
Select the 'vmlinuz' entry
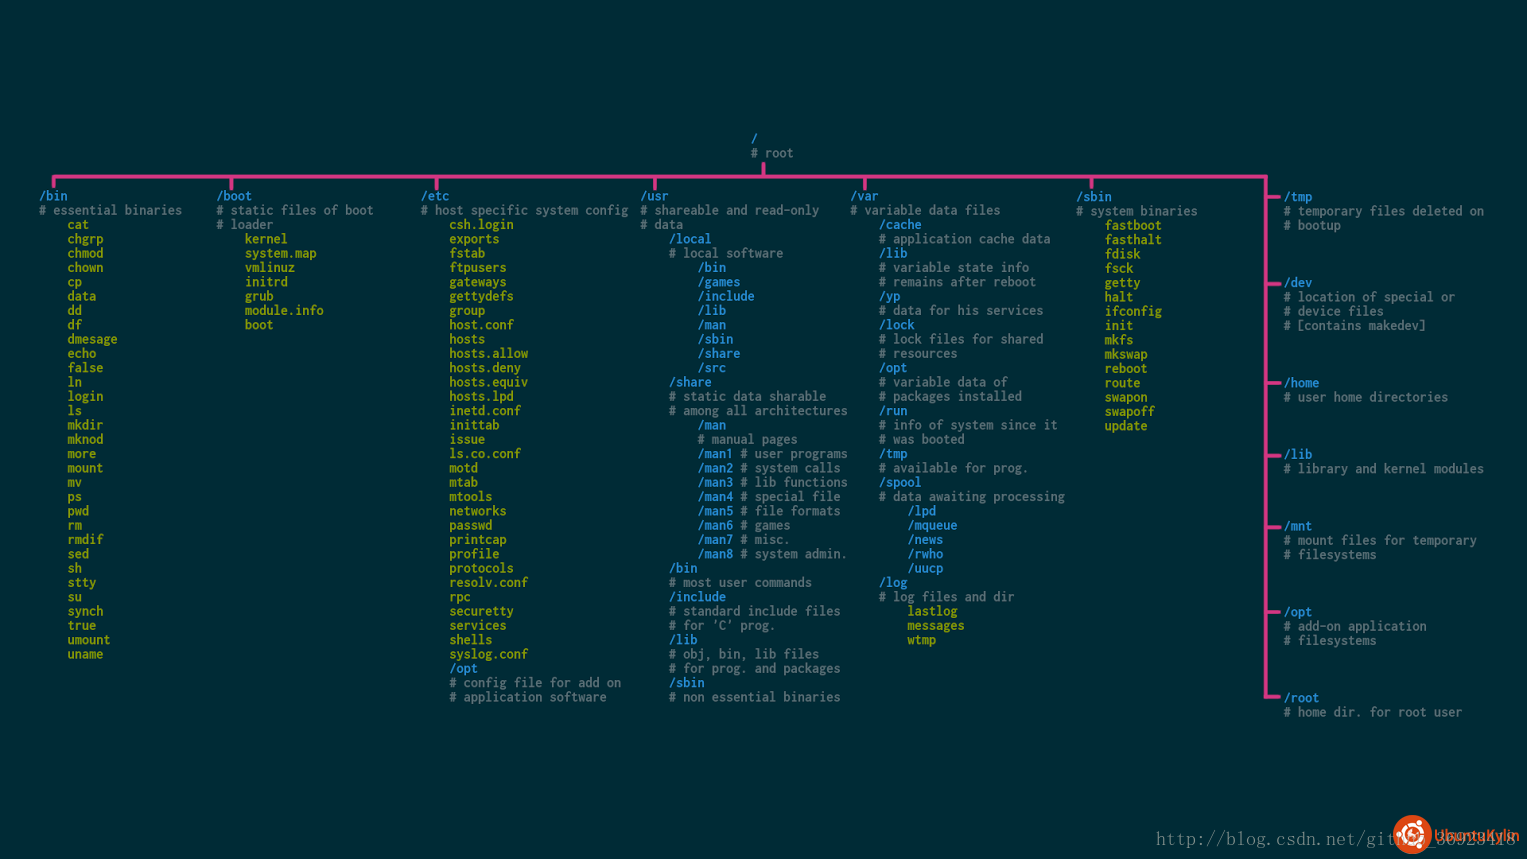point(270,268)
